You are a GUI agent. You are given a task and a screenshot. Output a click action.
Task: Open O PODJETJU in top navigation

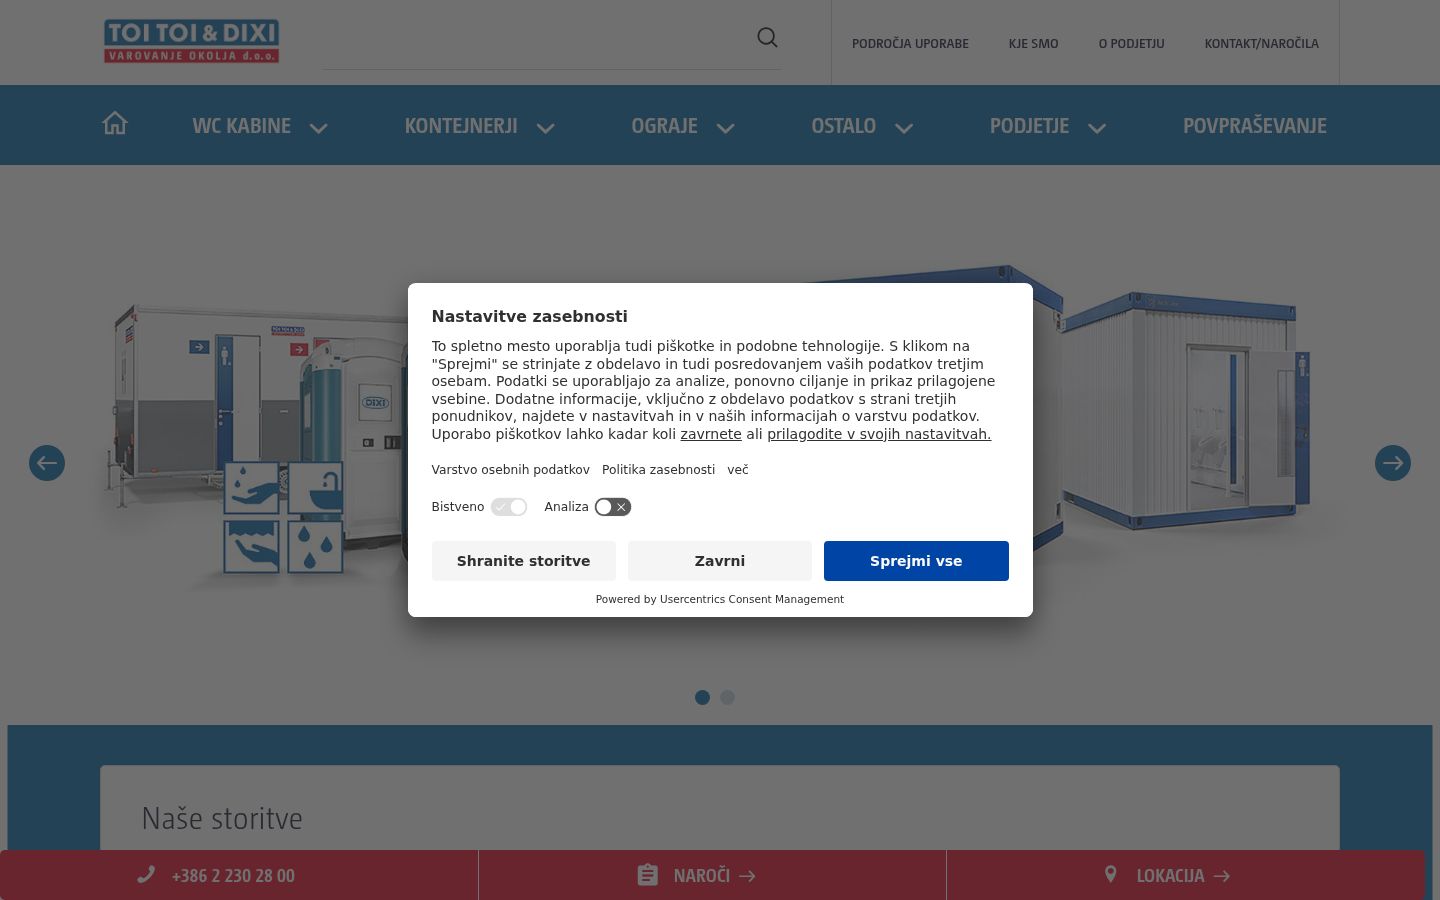pos(1131,44)
